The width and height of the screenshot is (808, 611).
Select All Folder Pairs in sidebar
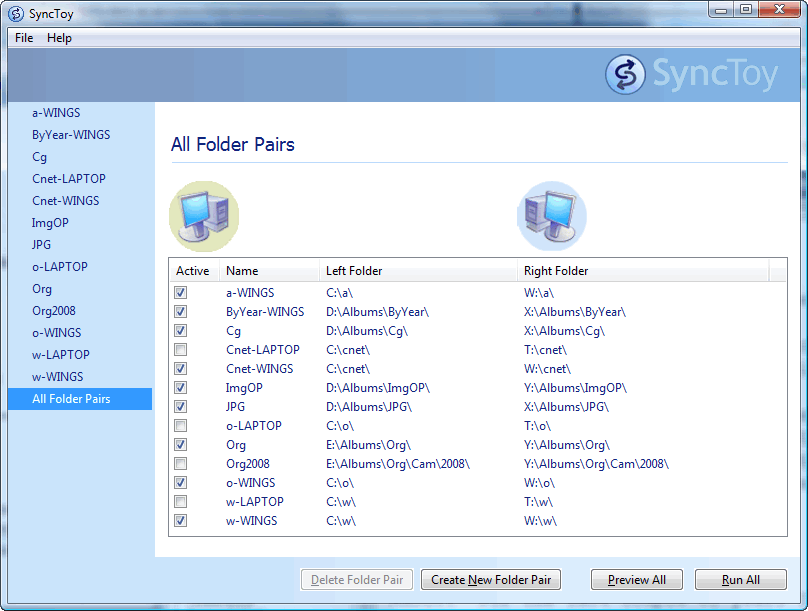pos(80,399)
